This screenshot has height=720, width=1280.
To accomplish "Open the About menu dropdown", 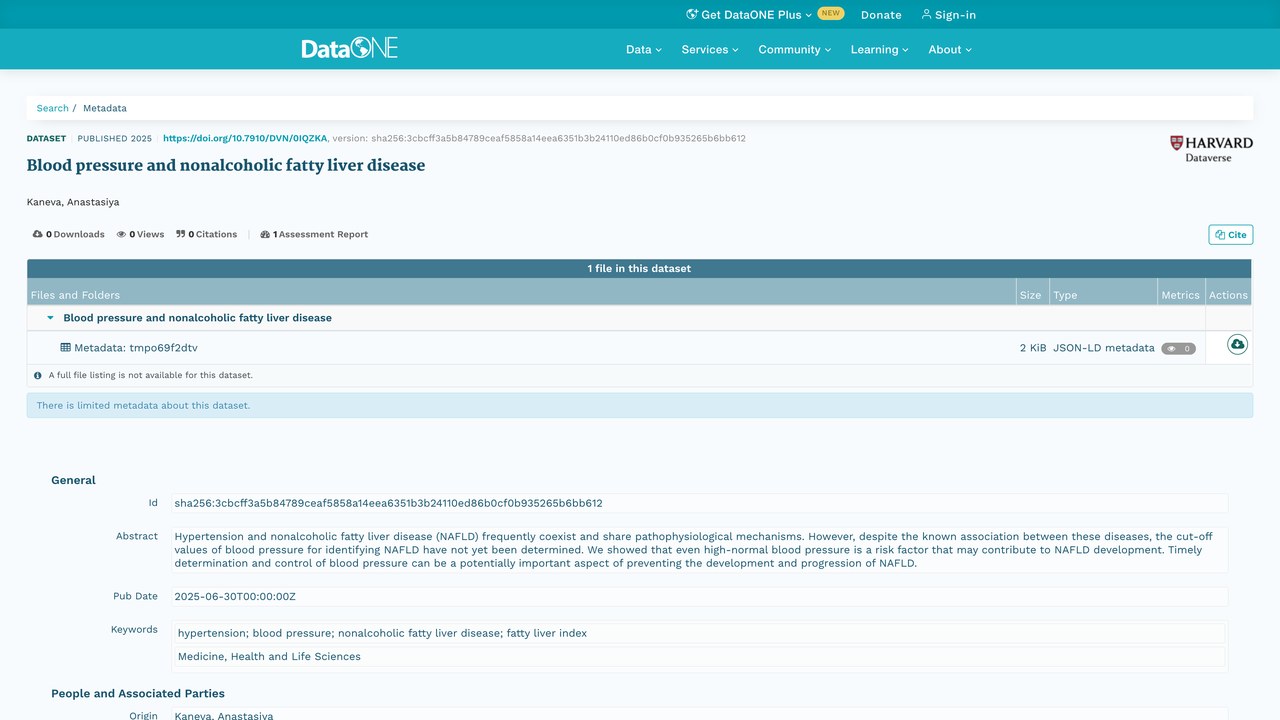I will point(950,49).
